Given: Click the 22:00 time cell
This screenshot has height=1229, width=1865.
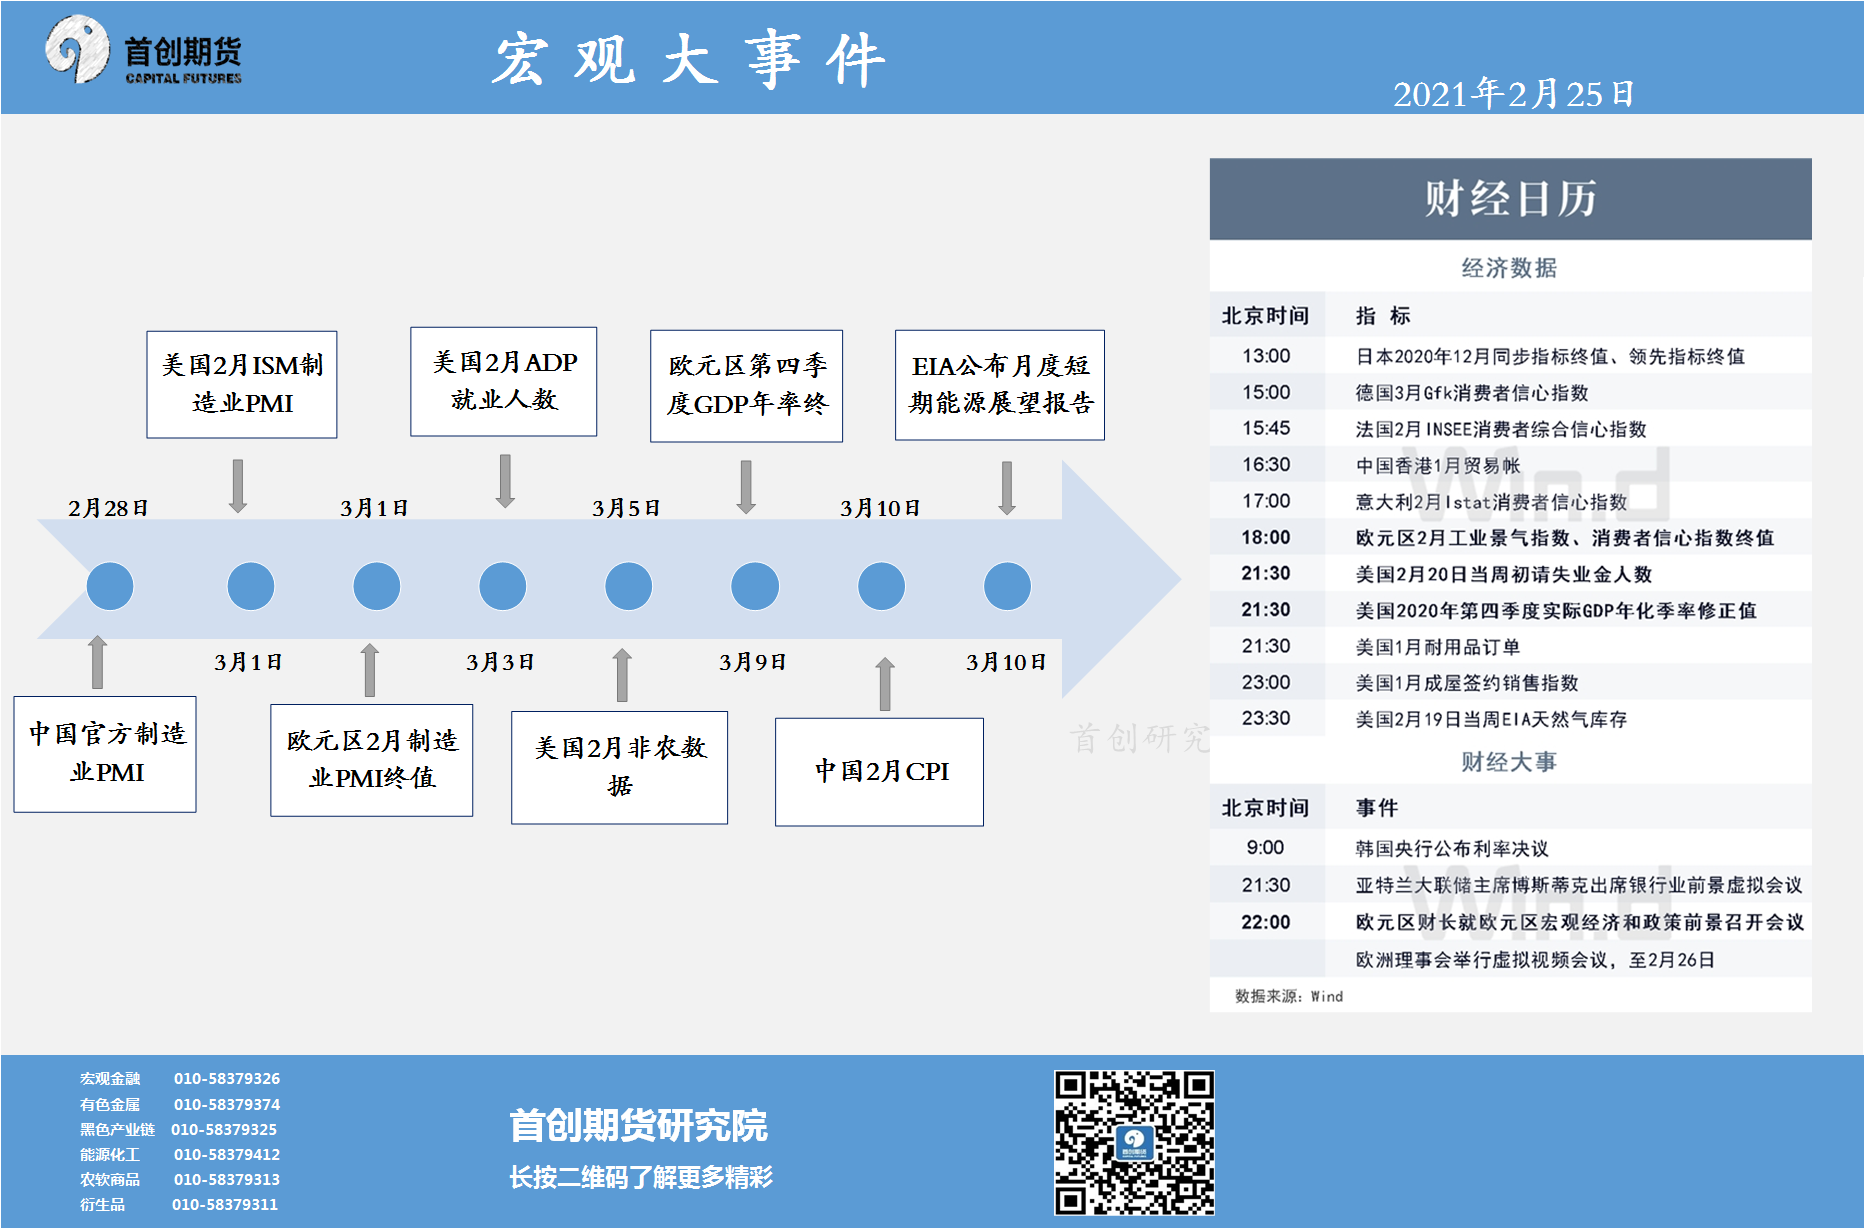Looking at the screenshot, I should pyautogui.click(x=1267, y=922).
